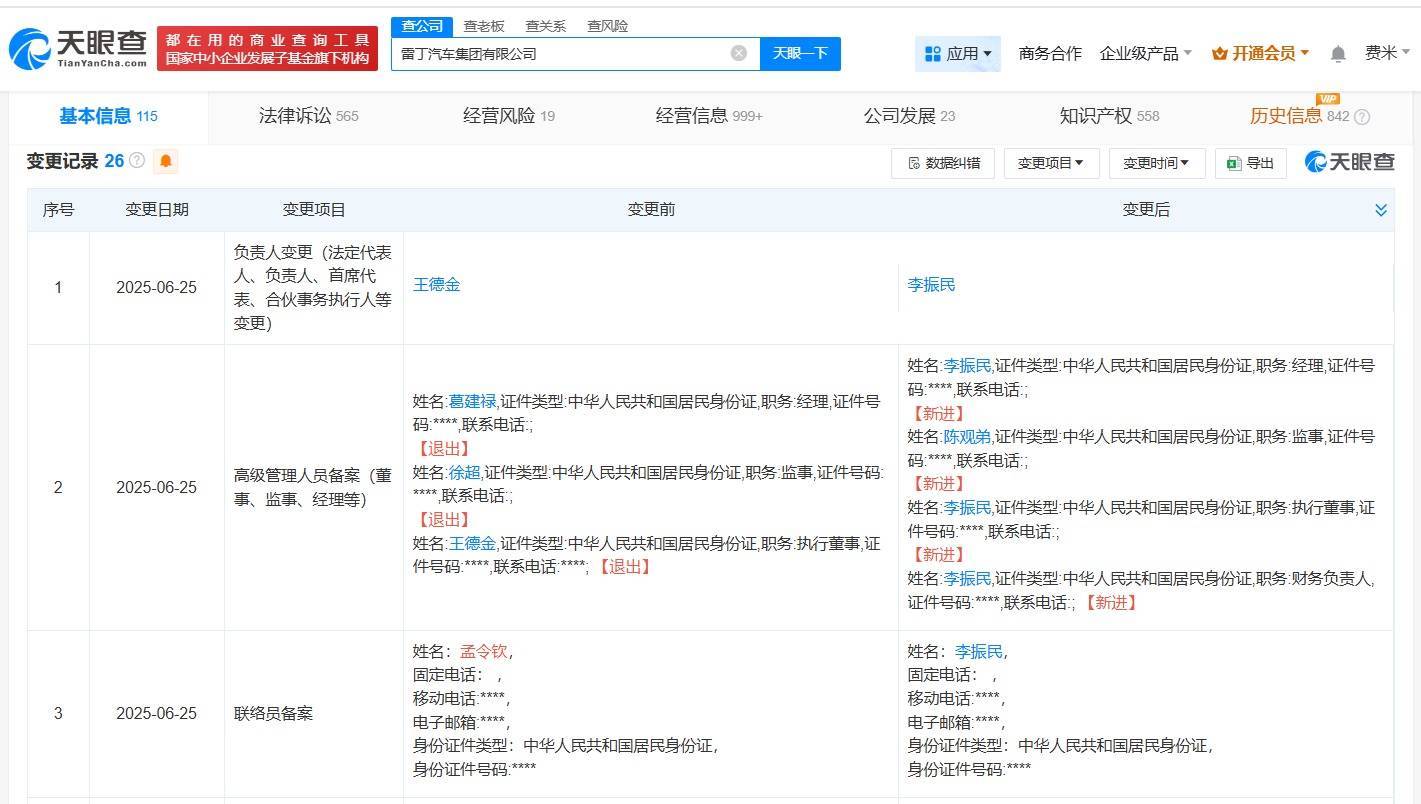Open 李振民 财务负责人 link in row 2

click(x=967, y=579)
